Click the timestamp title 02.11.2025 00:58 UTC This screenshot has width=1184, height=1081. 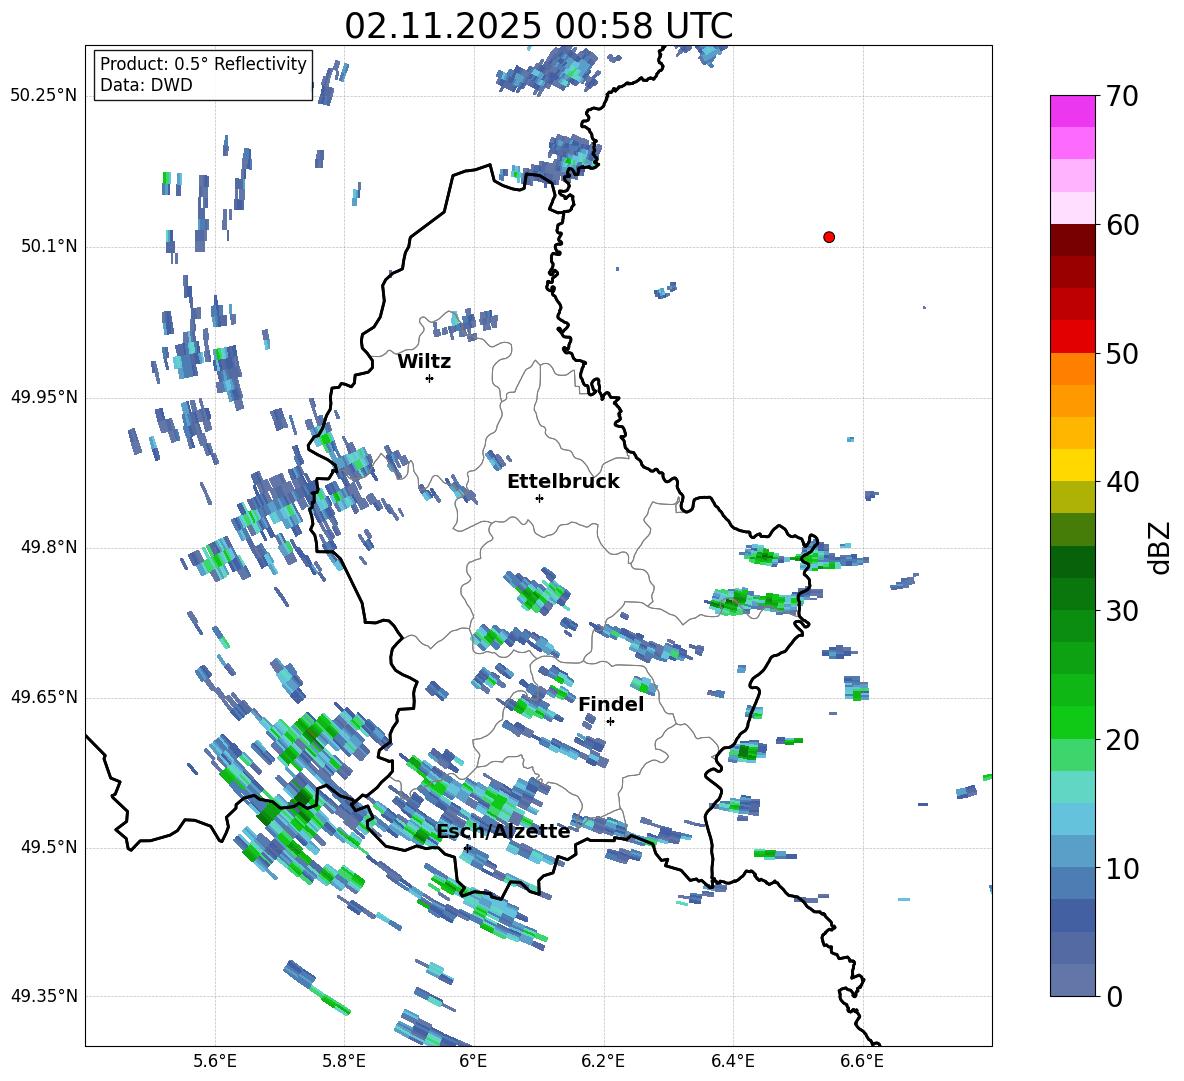coord(538,26)
